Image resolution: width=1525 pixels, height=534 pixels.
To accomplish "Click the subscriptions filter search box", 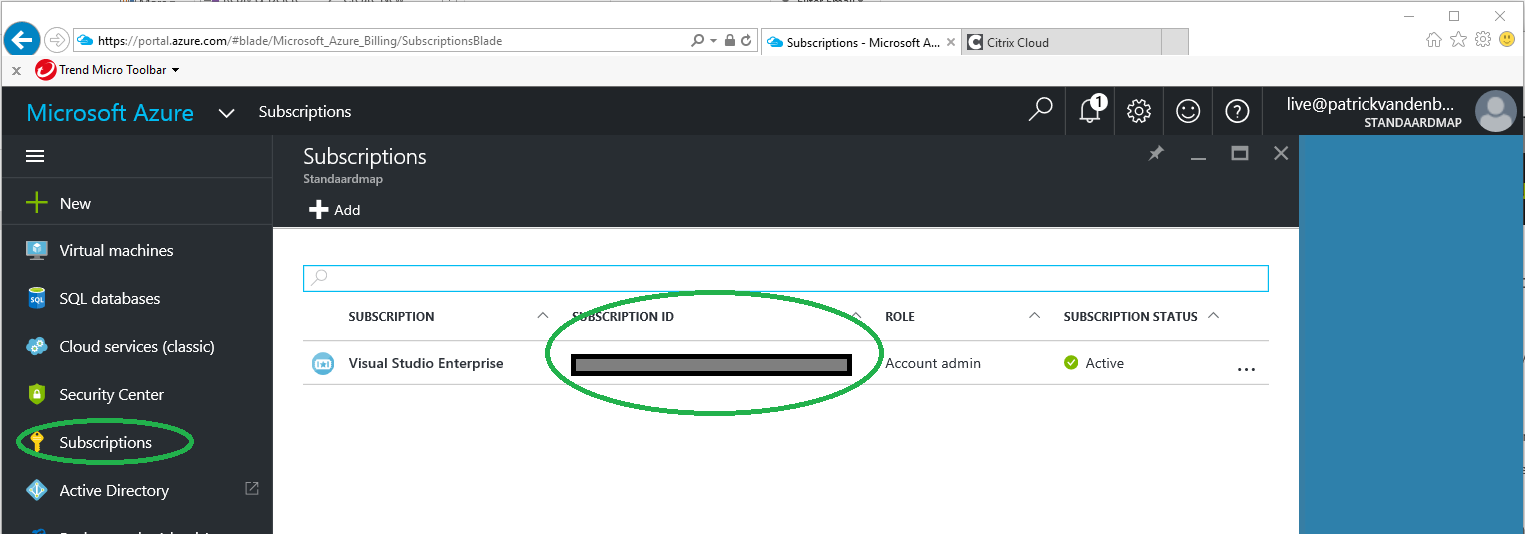I will 786,278.
